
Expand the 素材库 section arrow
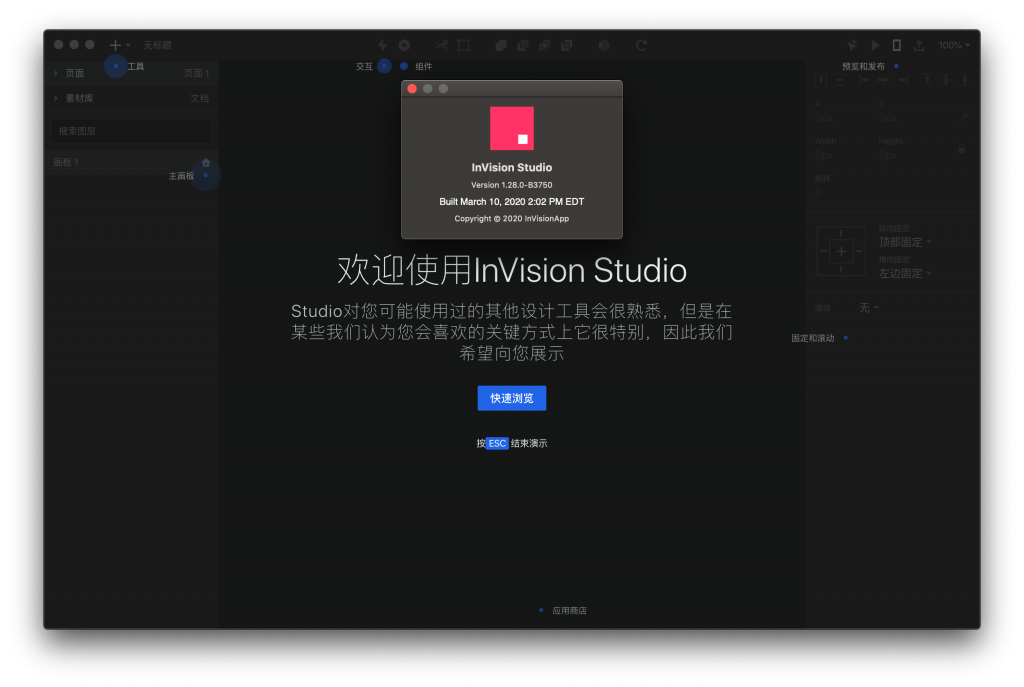point(56,98)
